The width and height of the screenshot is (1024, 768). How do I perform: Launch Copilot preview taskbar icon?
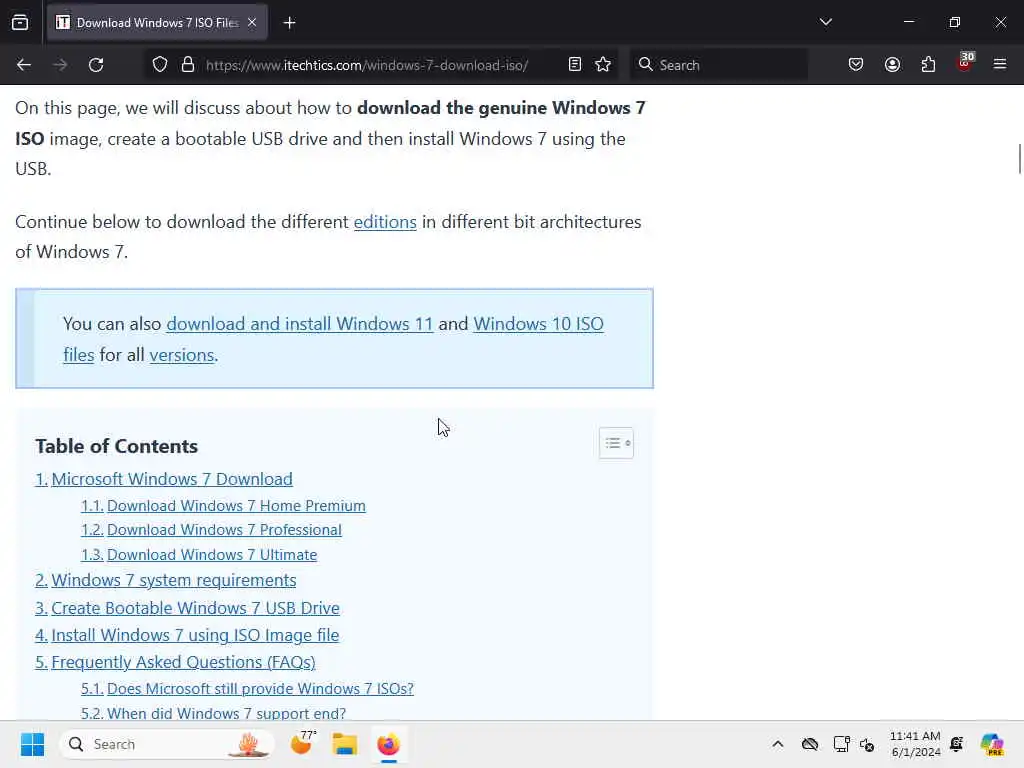coord(992,744)
